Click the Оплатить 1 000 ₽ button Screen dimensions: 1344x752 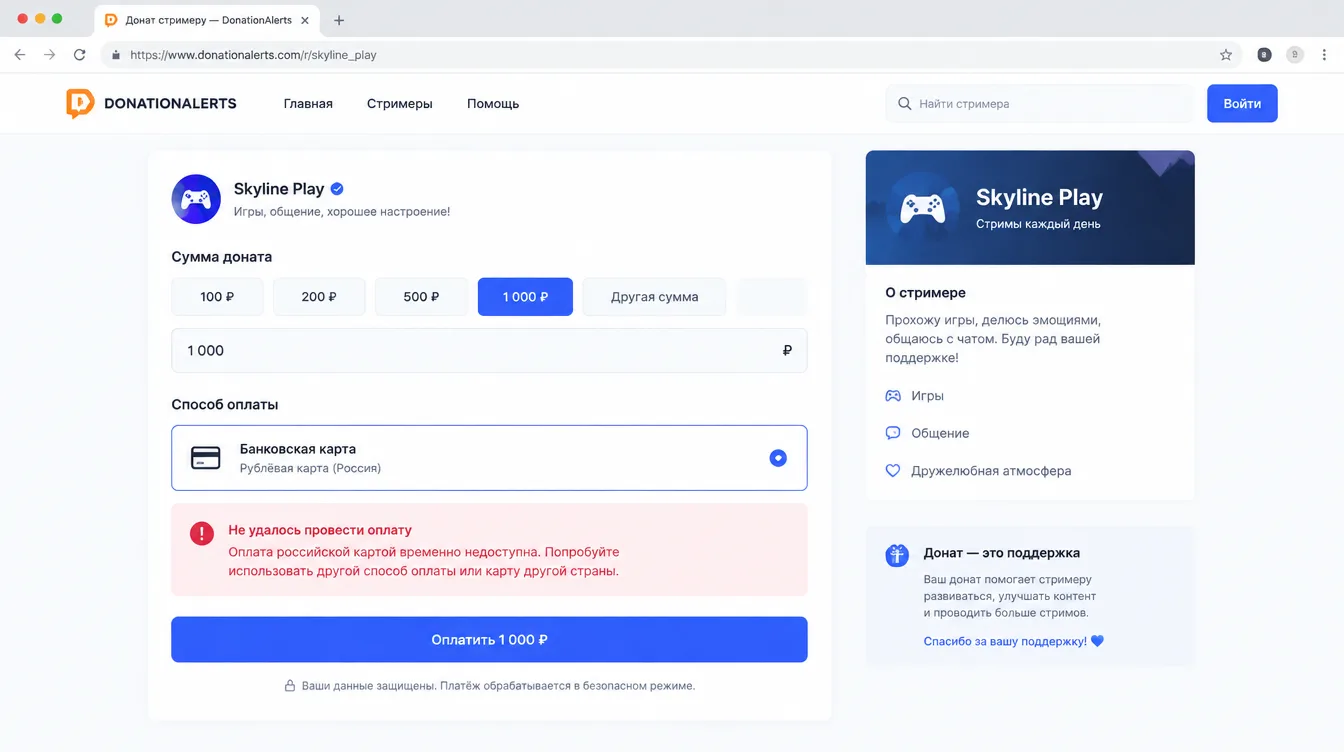(489, 639)
